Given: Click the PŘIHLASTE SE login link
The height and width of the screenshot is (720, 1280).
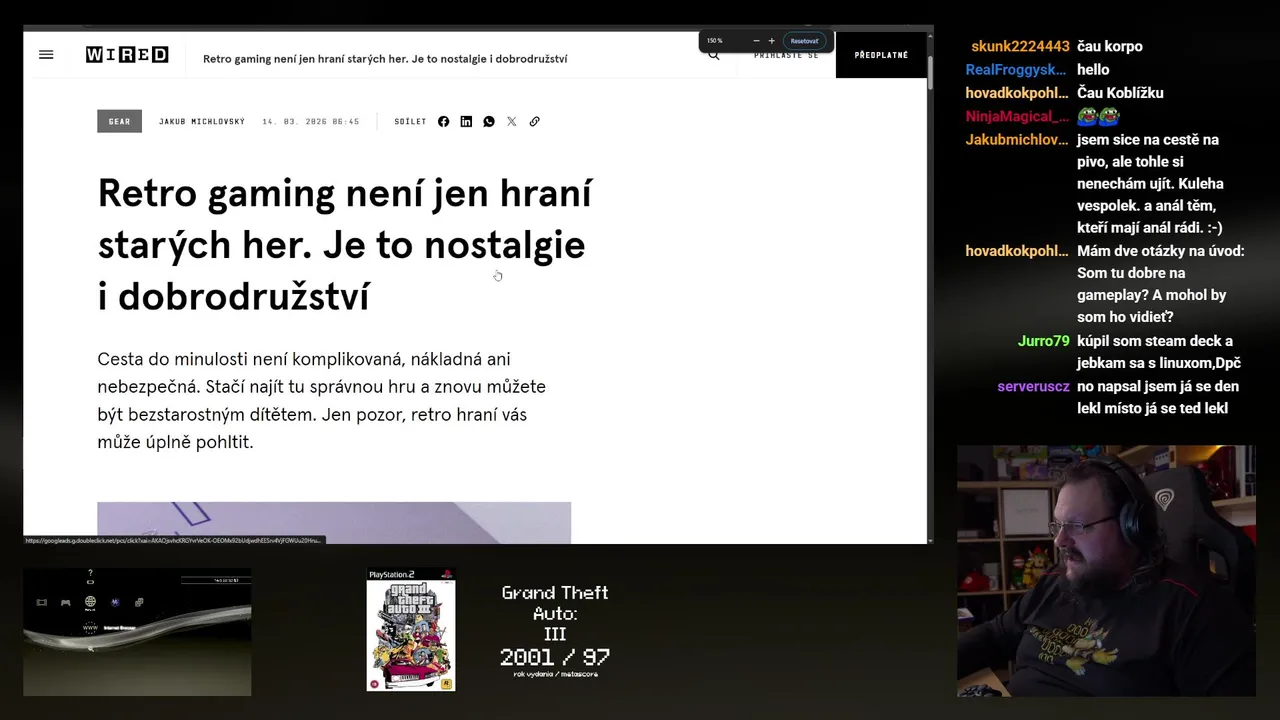Looking at the screenshot, I should 786,56.
